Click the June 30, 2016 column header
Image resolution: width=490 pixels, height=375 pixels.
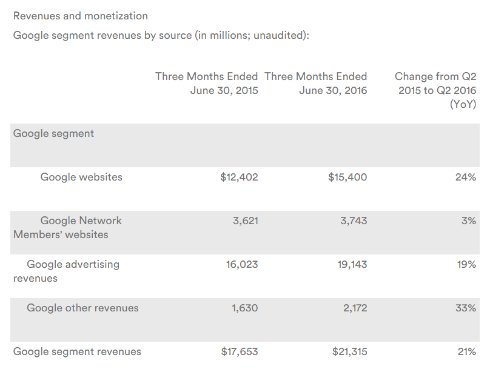(316, 83)
